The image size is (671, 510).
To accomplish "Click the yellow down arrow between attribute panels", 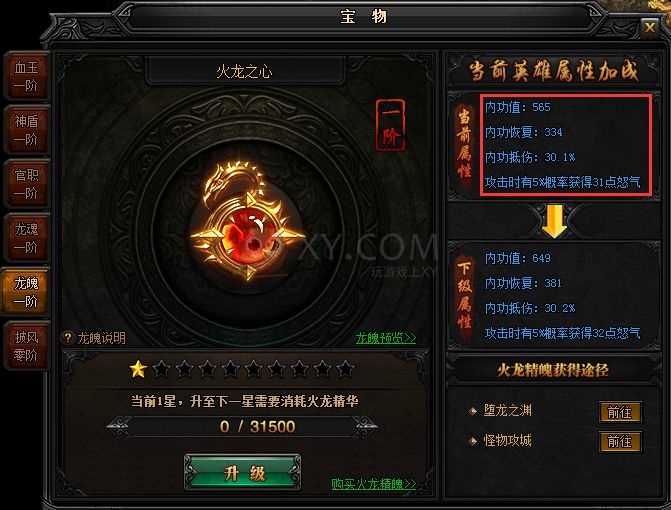I will point(554,221).
